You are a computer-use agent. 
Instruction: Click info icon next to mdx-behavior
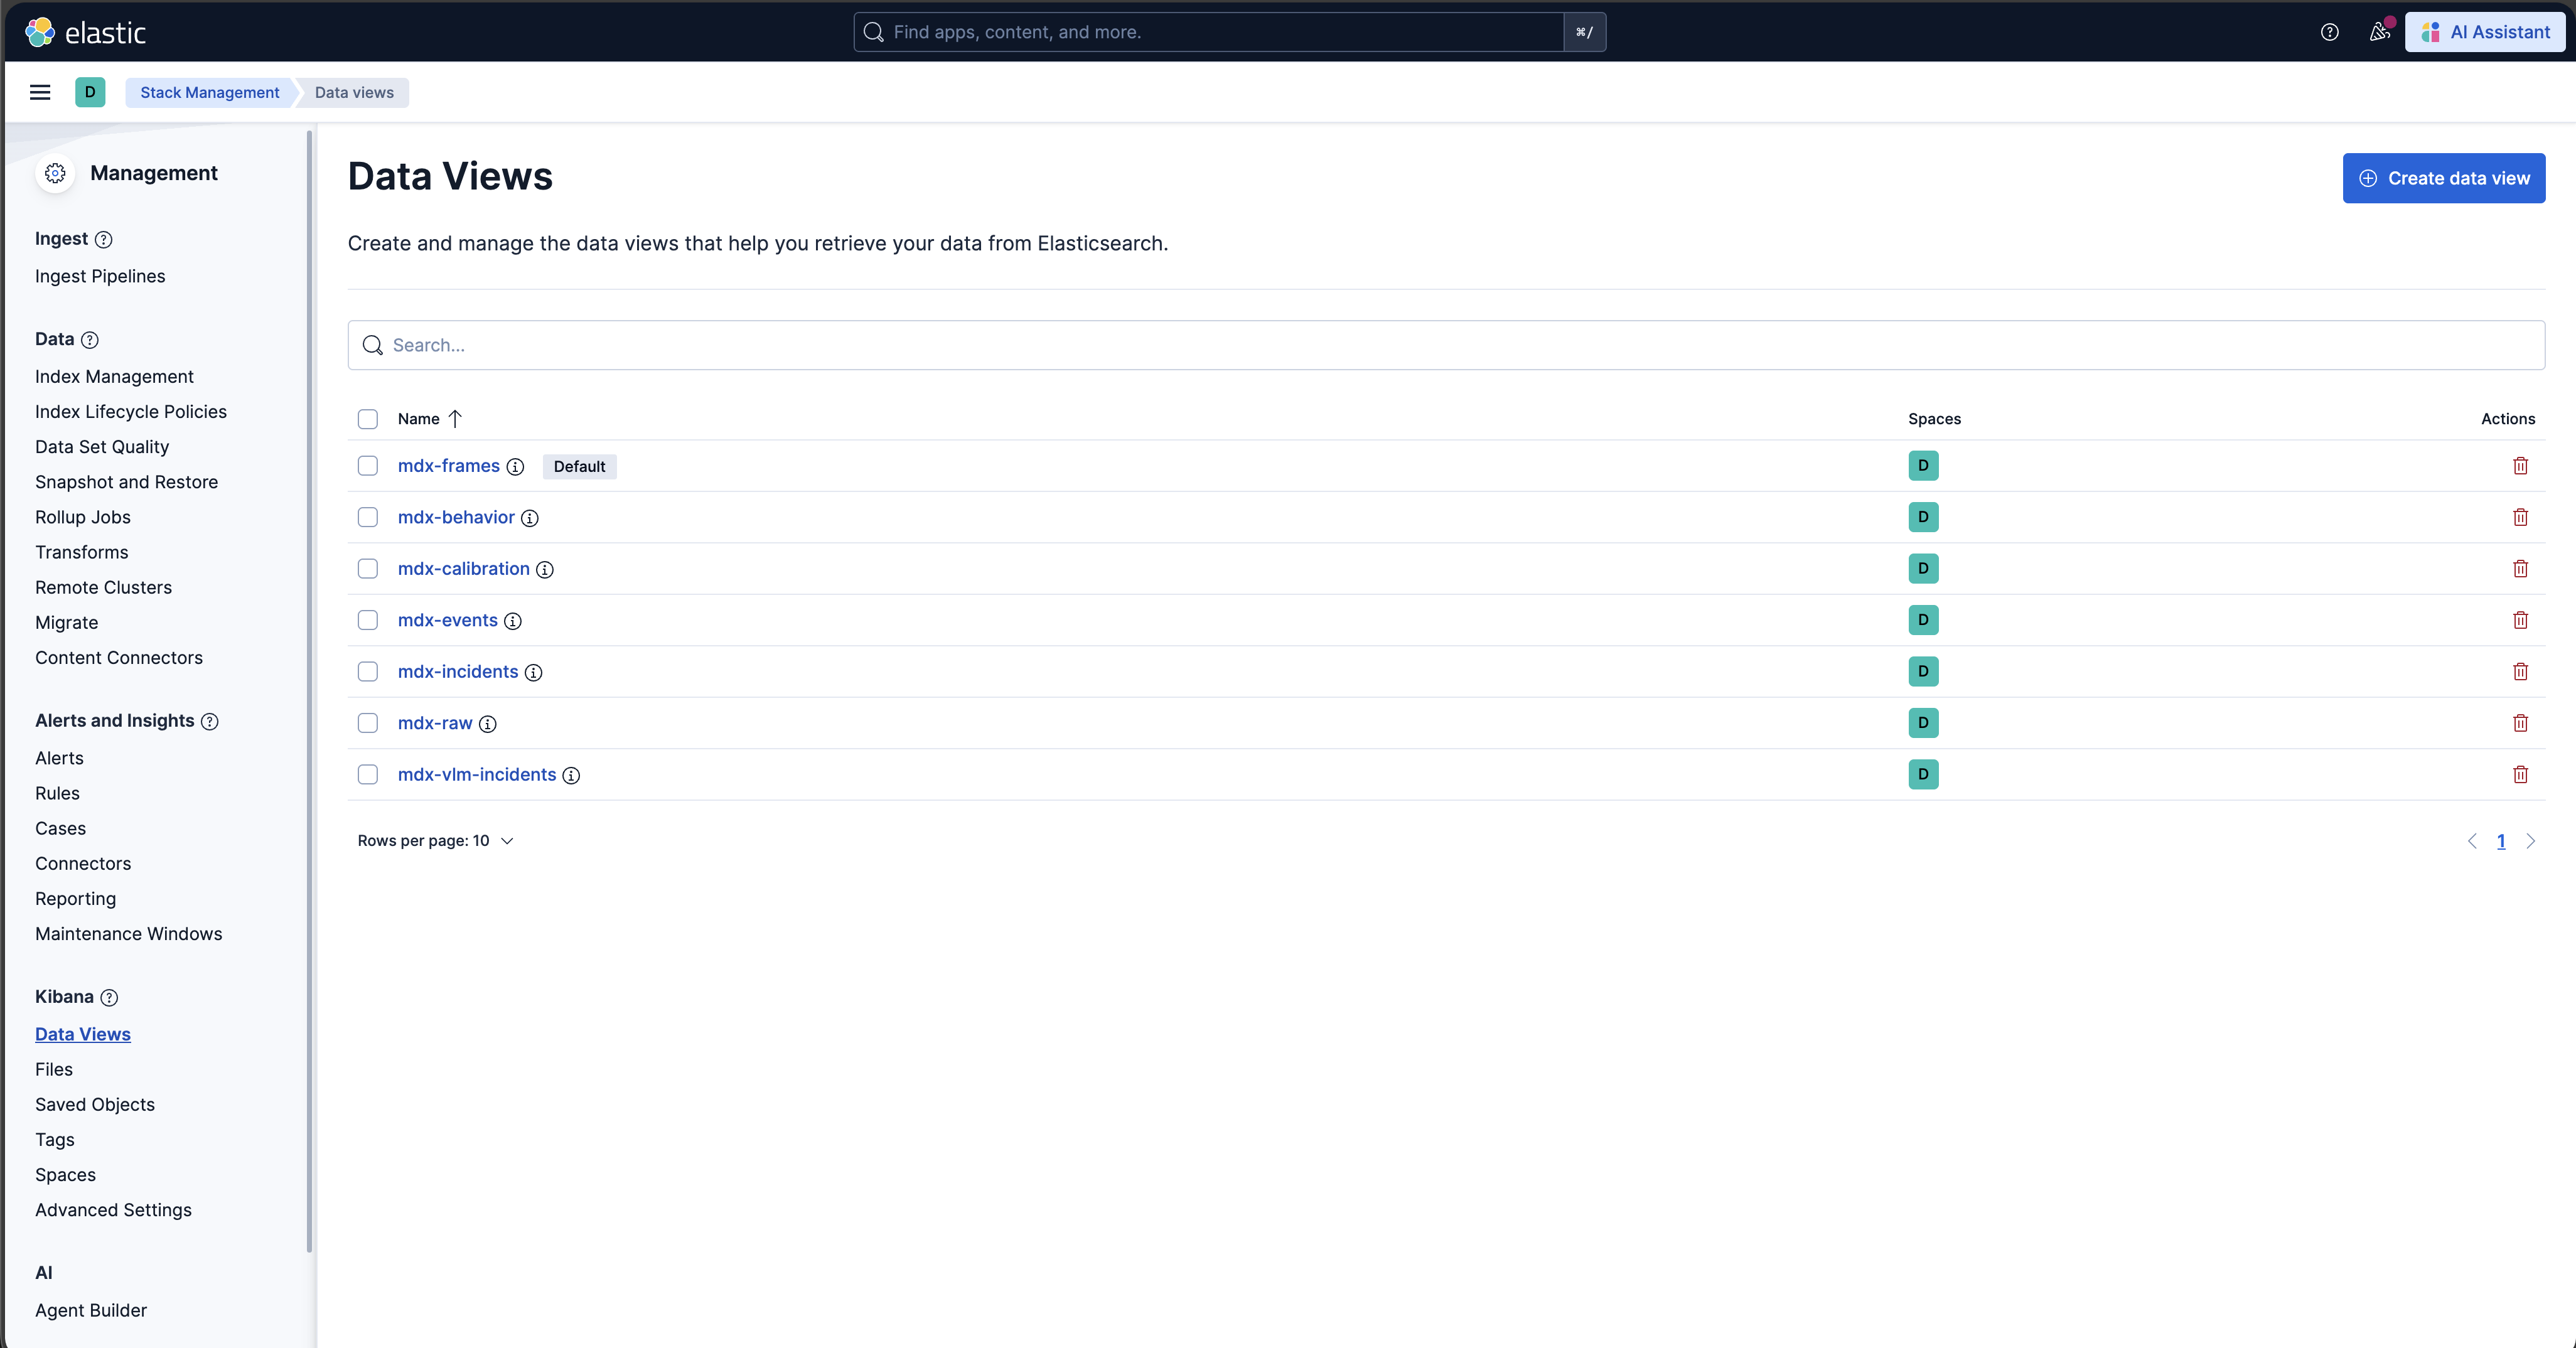pos(530,518)
